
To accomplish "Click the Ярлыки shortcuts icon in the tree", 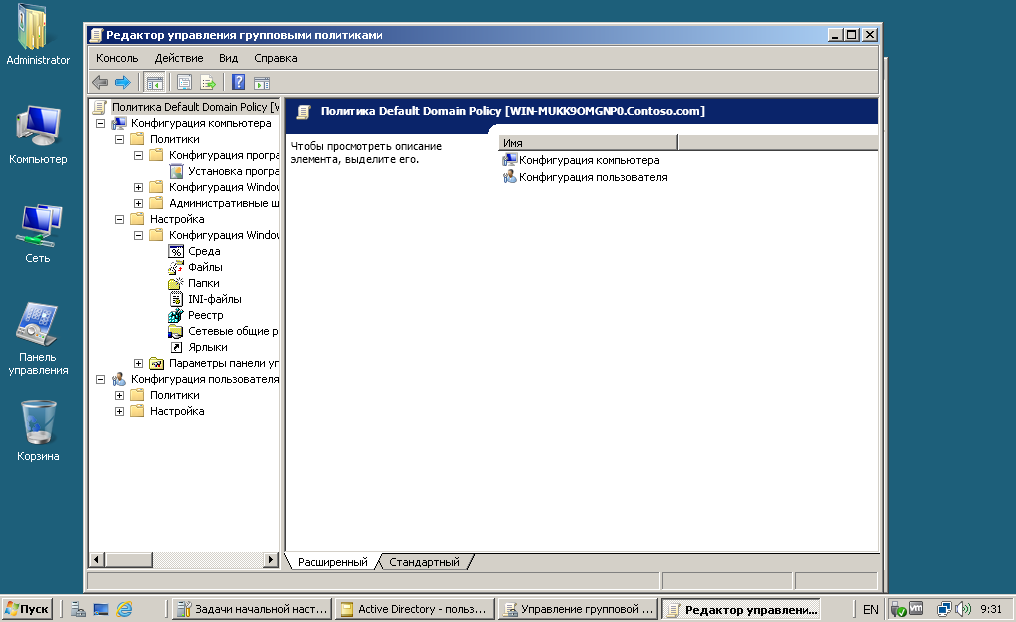I will pyautogui.click(x=176, y=347).
